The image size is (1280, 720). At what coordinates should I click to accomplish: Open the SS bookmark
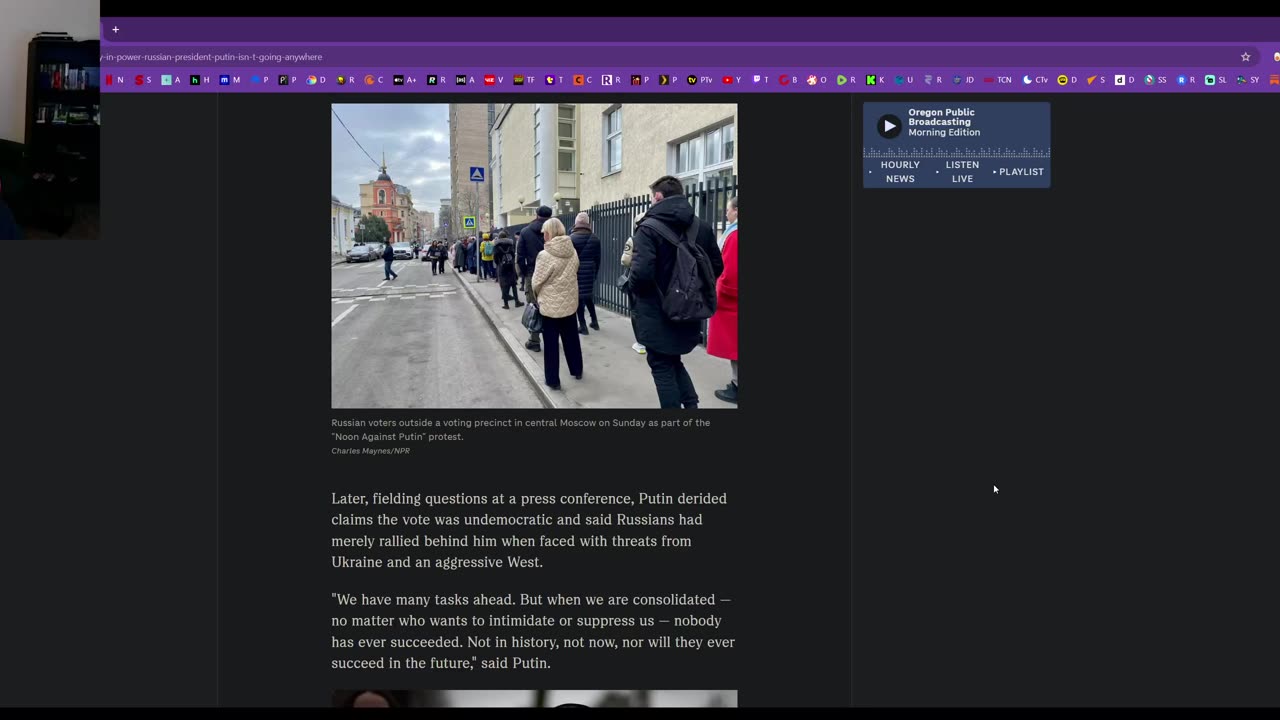tap(1155, 80)
